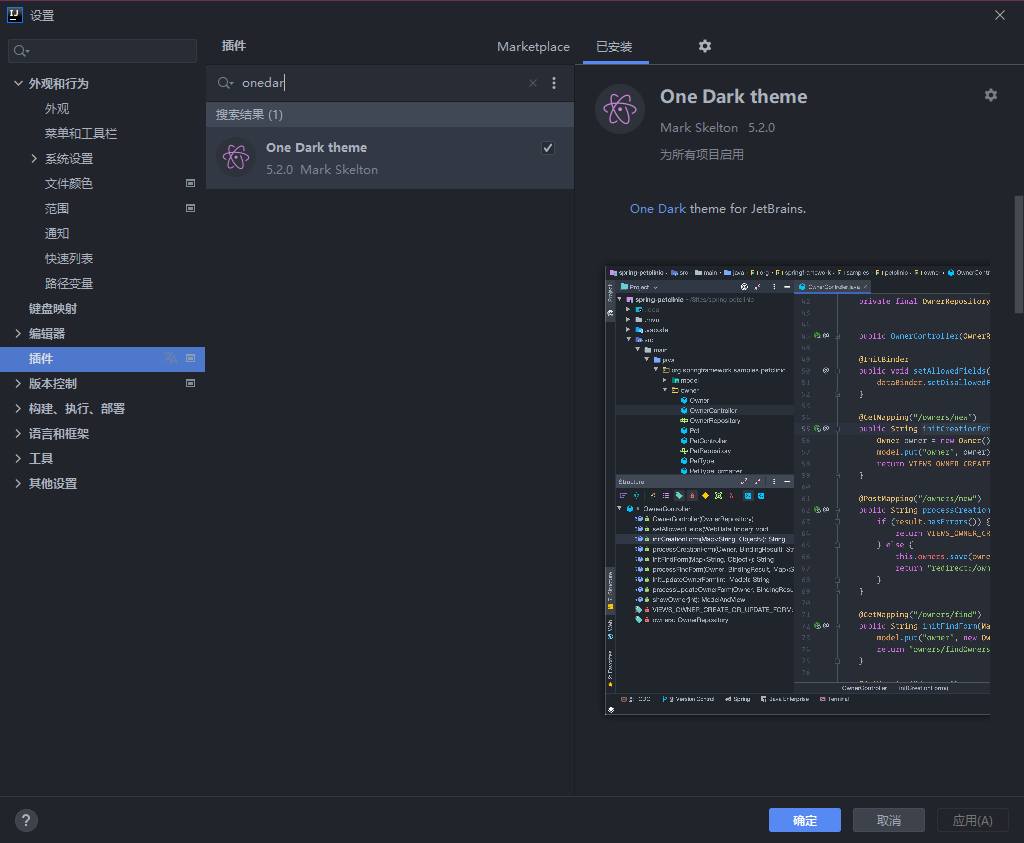Open the One Dark hyperlink in description
The height and width of the screenshot is (843, 1024).
(658, 208)
